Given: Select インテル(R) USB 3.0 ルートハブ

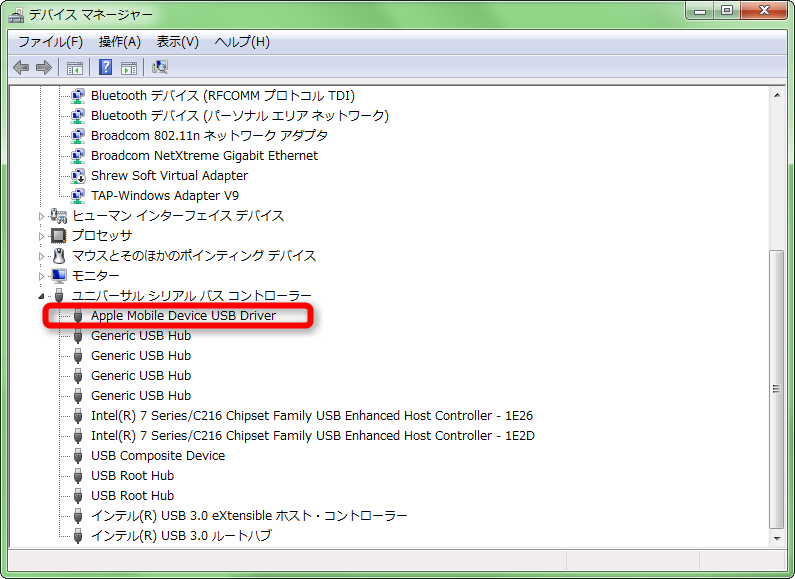Looking at the screenshot, I should click(181, 536).
